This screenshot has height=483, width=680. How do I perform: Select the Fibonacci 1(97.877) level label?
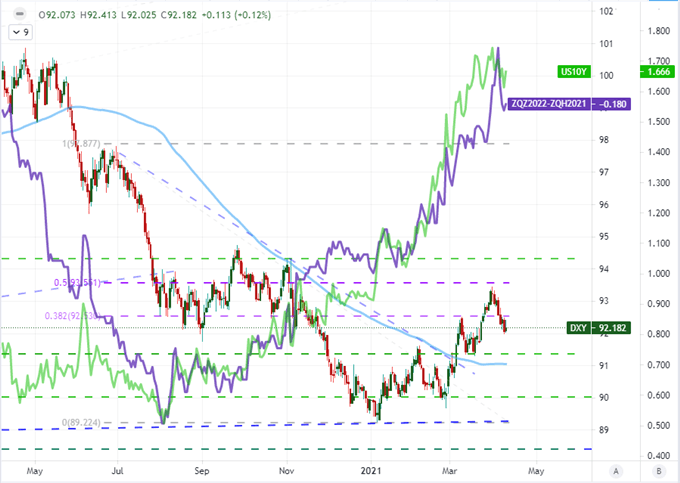(81, 144)
